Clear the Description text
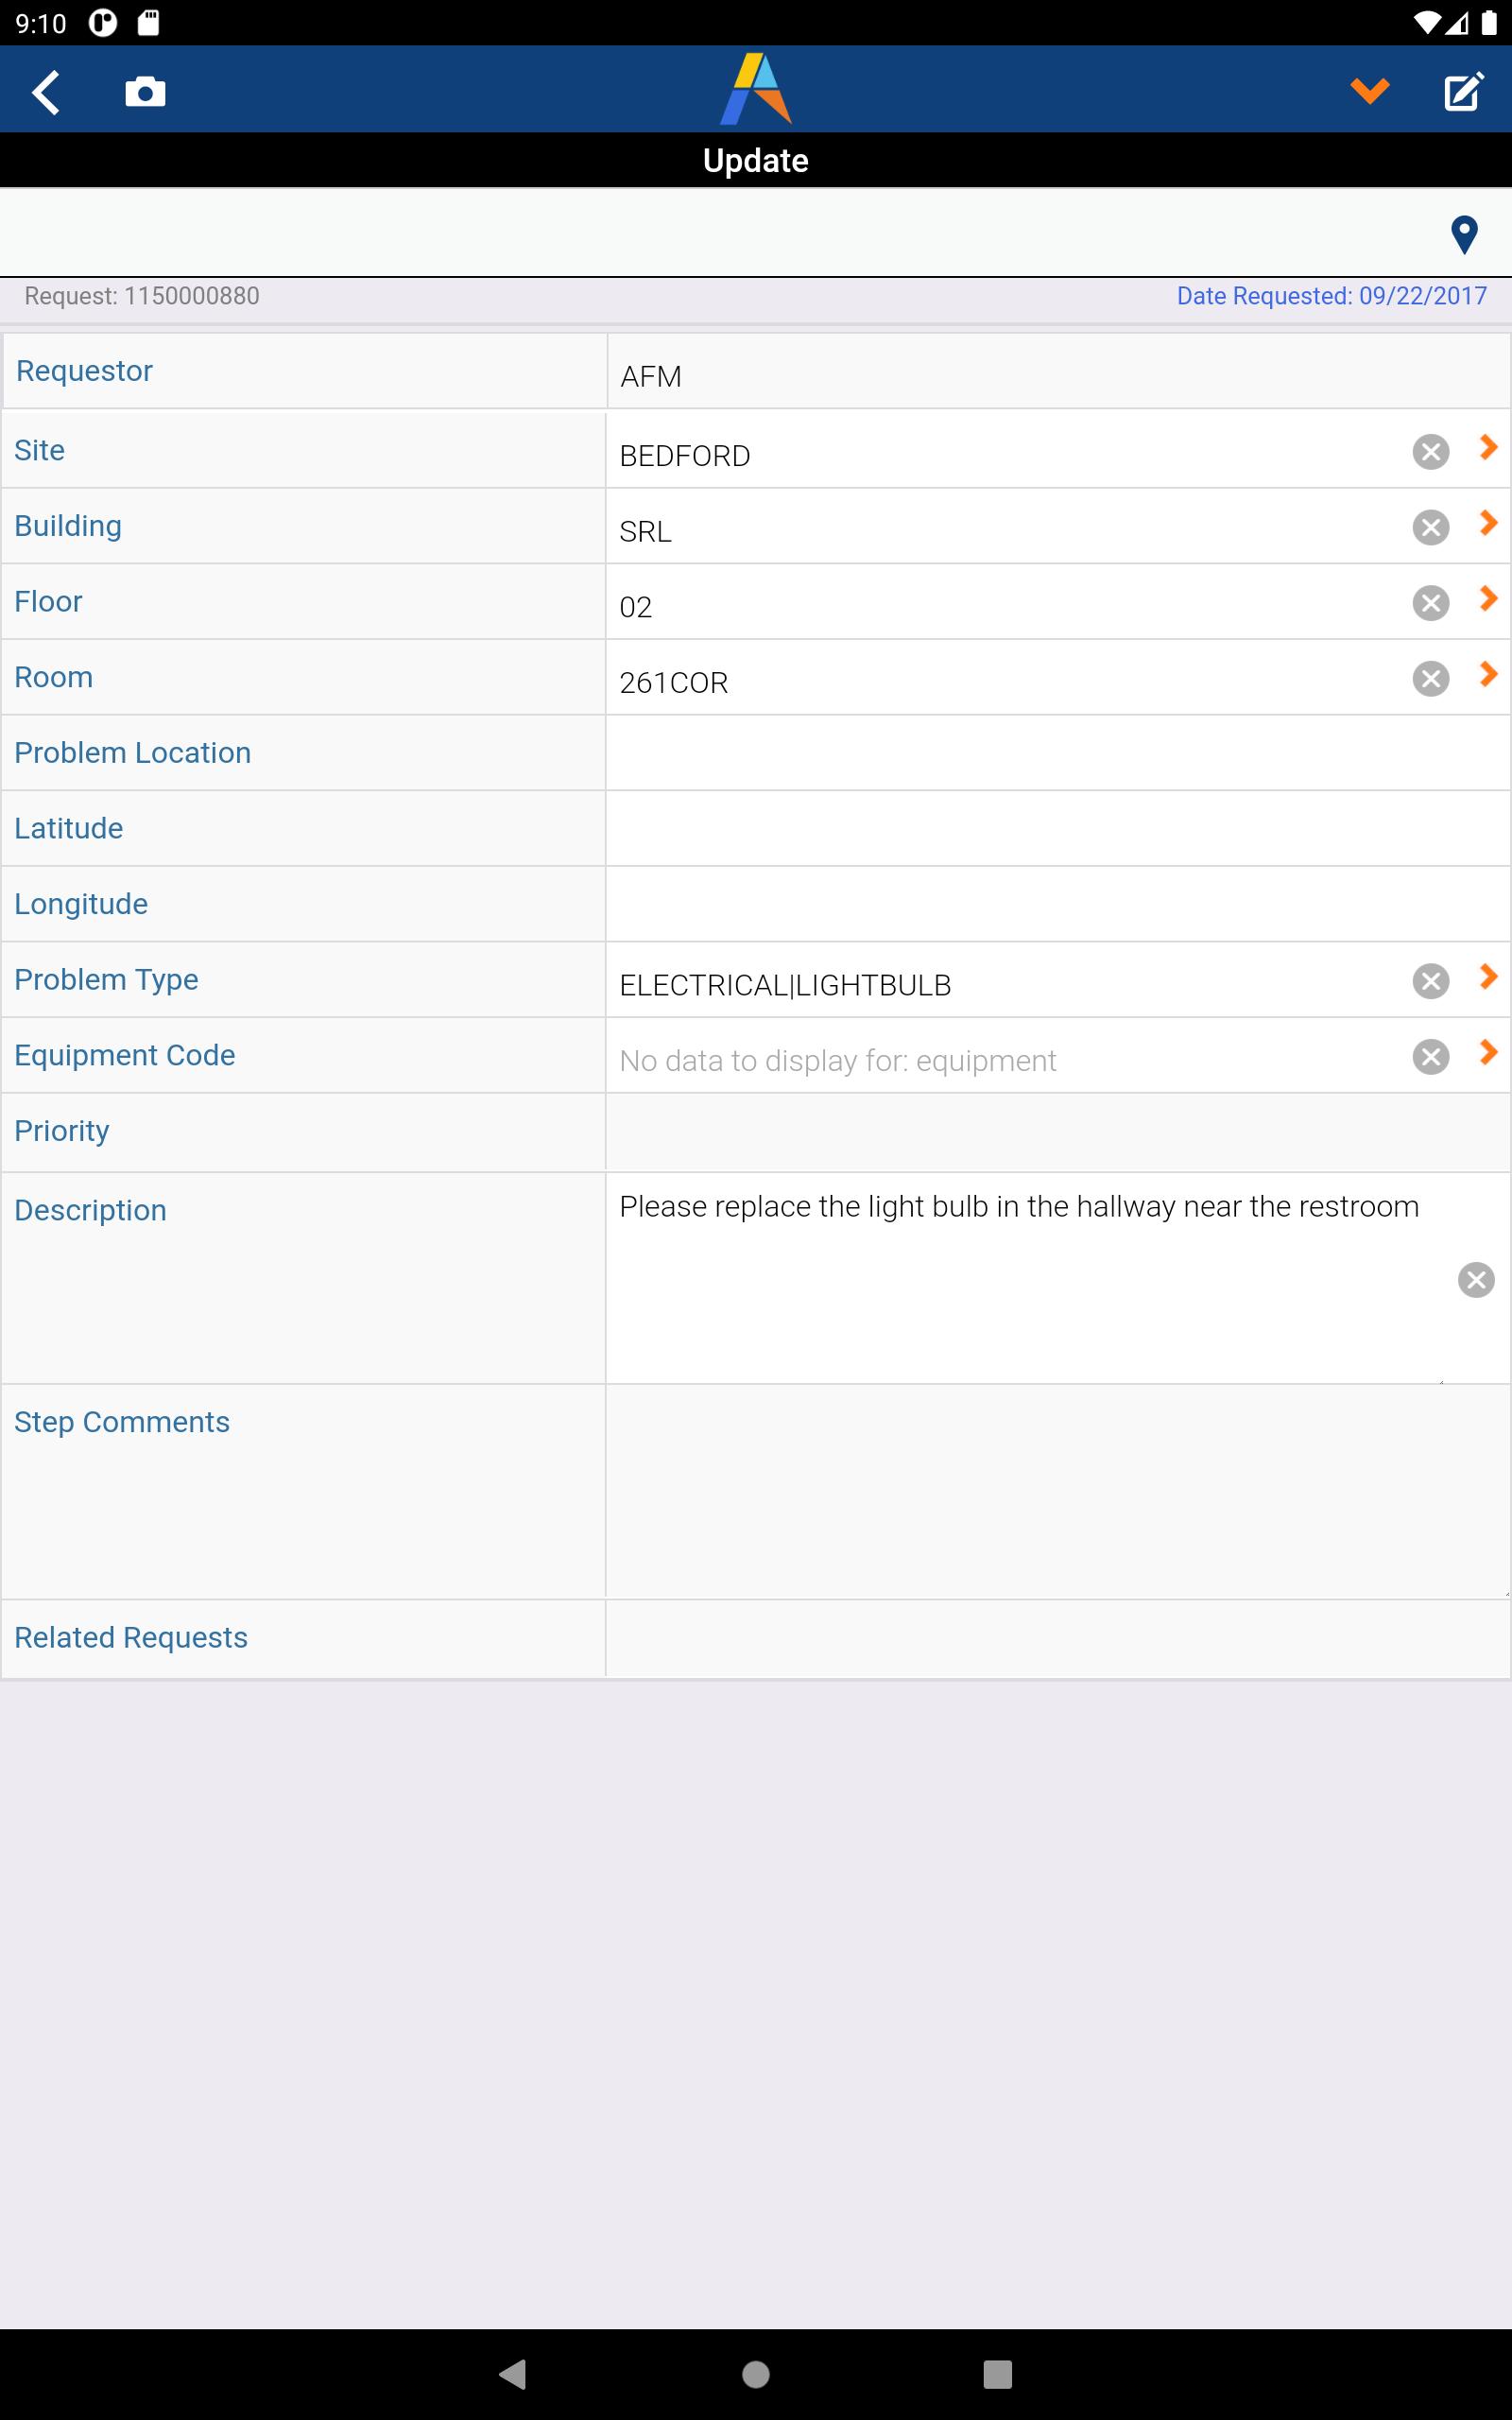The image size is (1512, 2420). 1475,1280
